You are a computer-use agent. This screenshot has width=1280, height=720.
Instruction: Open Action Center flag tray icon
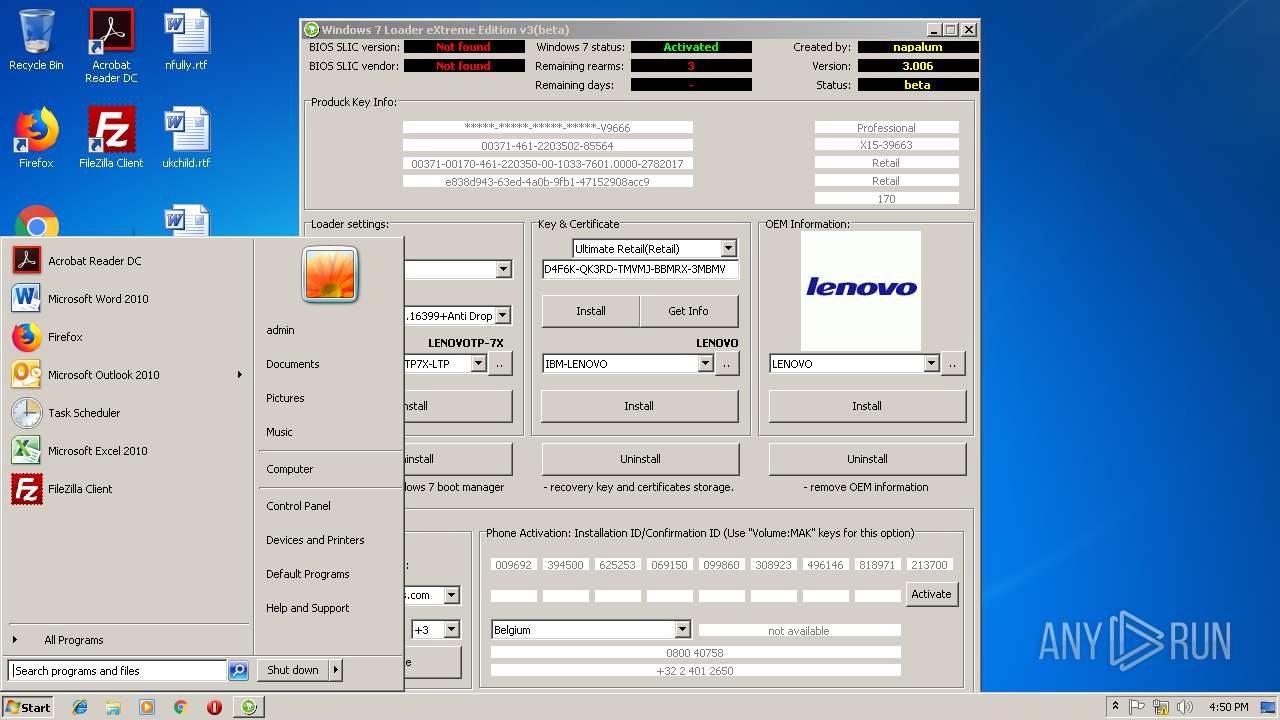pos(1137,707)
